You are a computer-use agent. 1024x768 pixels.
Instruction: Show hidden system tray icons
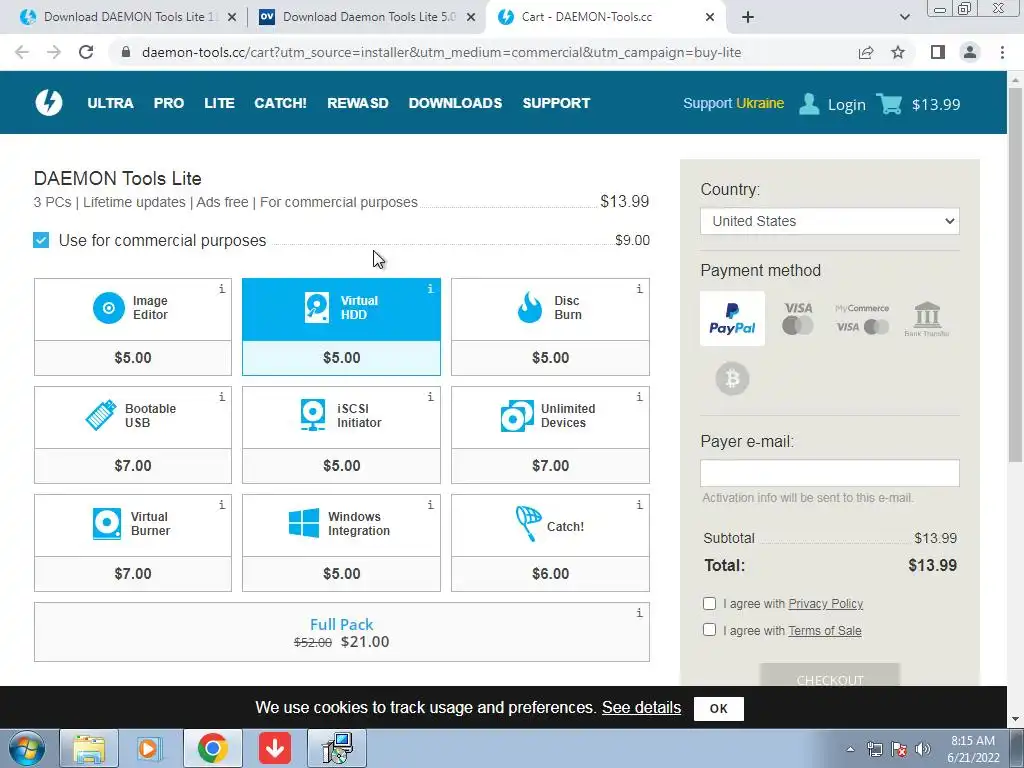(850, 749)
